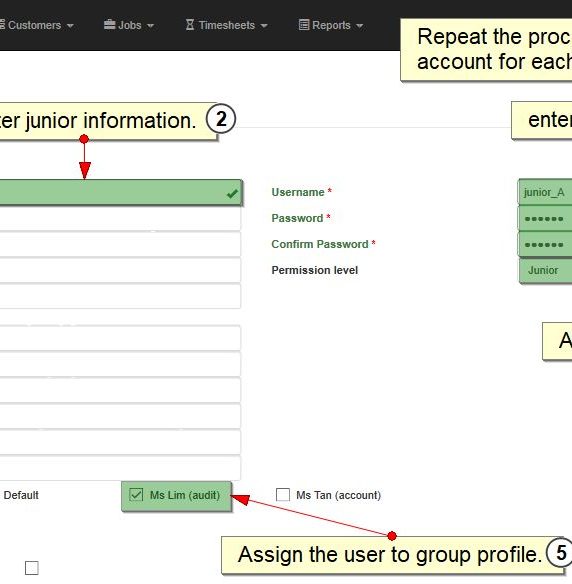The height and width of the screenshot is (584, 572).
Task: Click the briefcase icon beside Jobs
Action: click(109, 25)
